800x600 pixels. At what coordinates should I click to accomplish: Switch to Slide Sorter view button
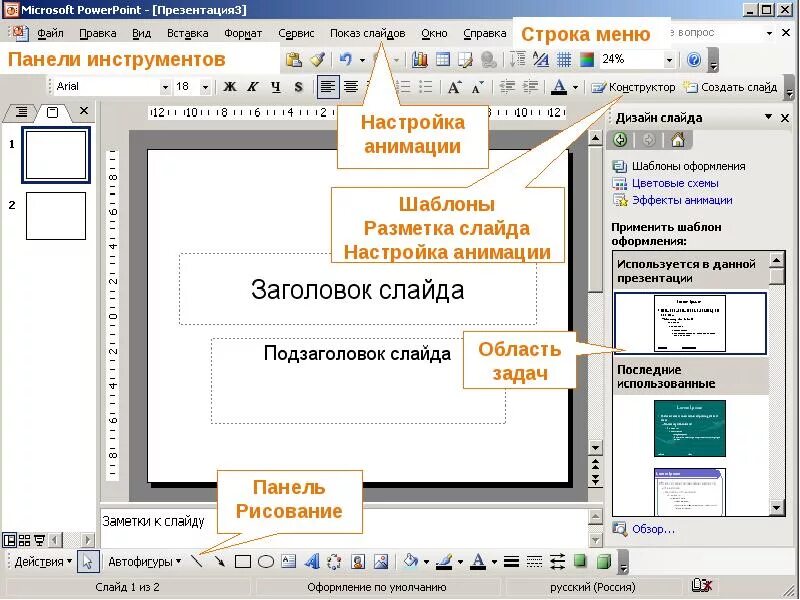(x=24, y=539)
